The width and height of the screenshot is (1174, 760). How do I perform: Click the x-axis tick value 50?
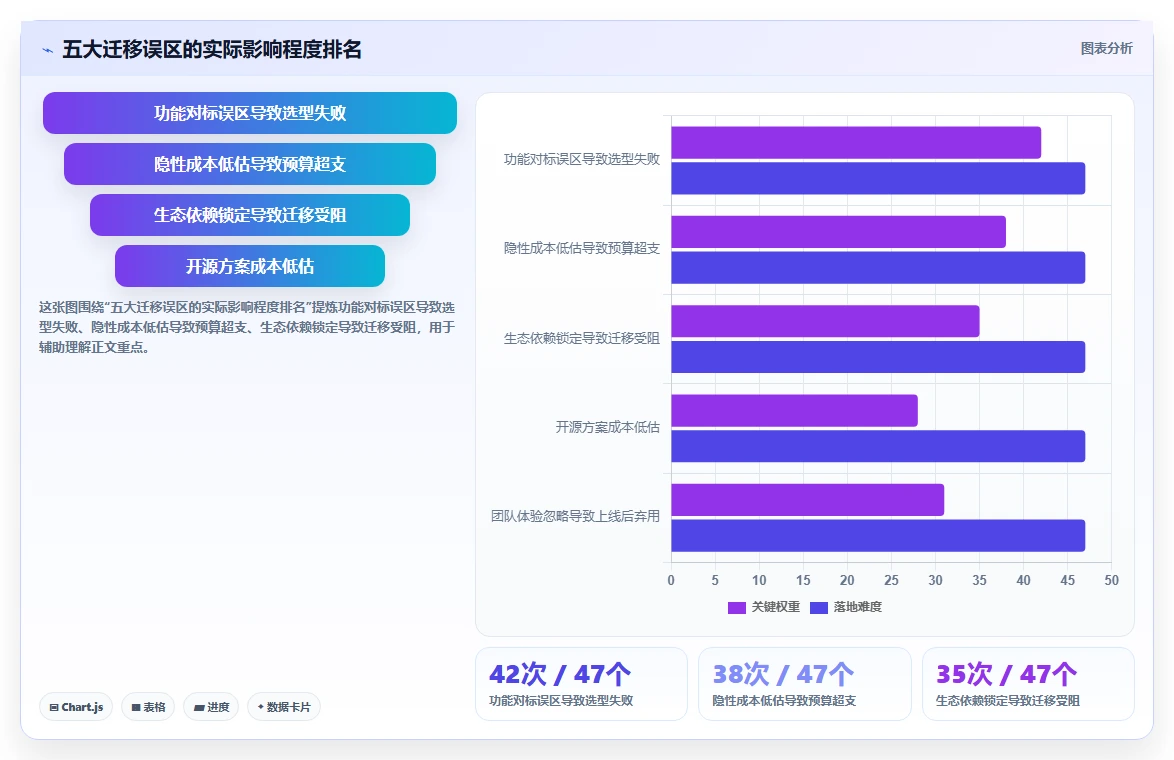click(1111, 580)
